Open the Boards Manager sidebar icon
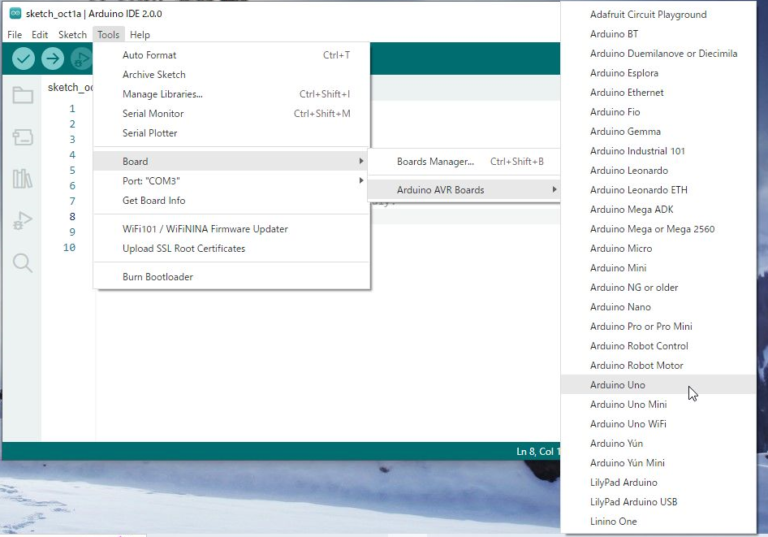Viewport: 768px width, 537px height. (23, 137)
